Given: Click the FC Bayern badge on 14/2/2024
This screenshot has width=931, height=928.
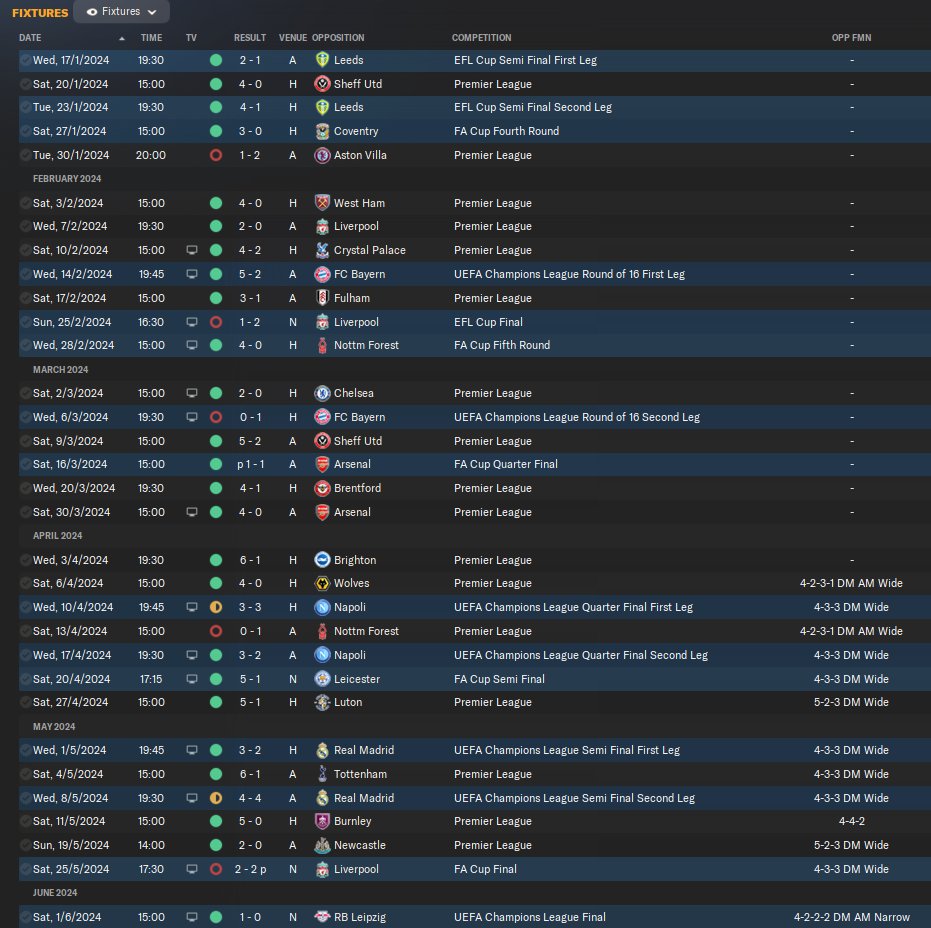Looking at the screenshot, I should [322, 274].
